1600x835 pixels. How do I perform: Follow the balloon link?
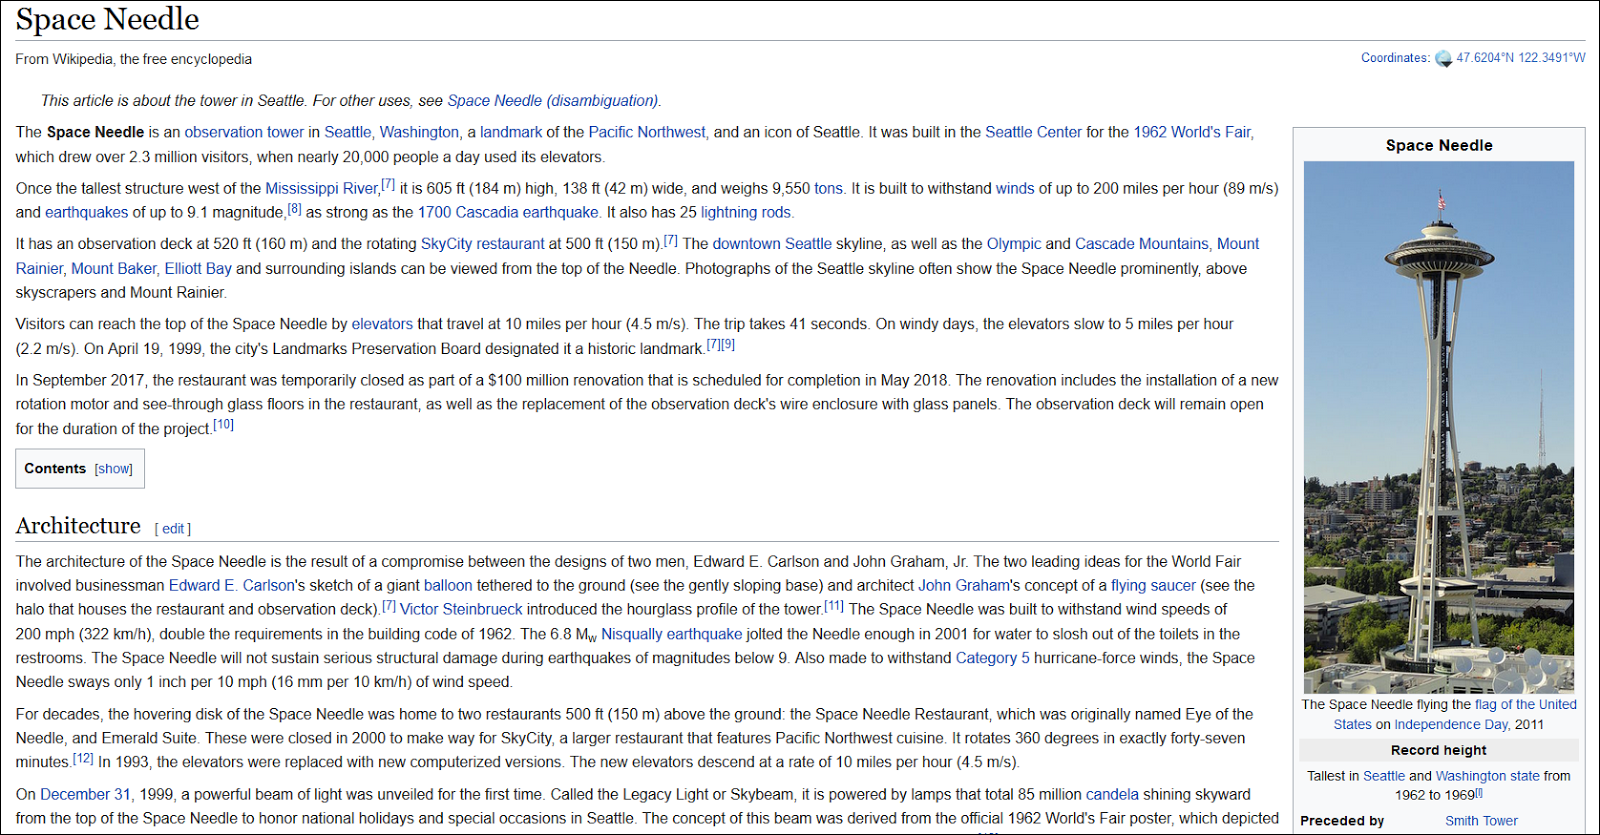point(448,586)
